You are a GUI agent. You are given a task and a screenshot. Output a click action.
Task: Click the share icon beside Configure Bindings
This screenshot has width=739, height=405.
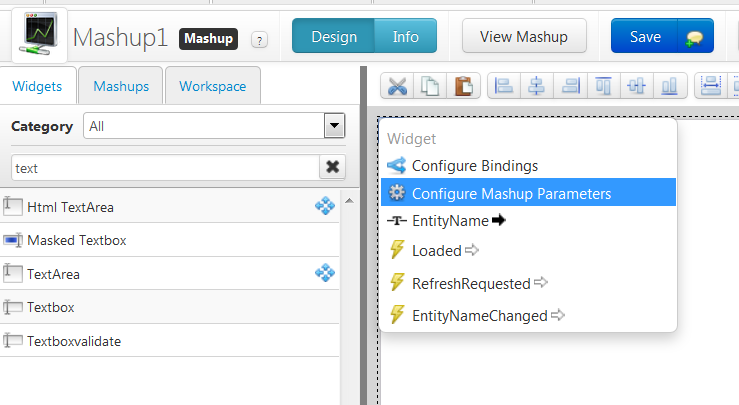[x=396, y=165]
